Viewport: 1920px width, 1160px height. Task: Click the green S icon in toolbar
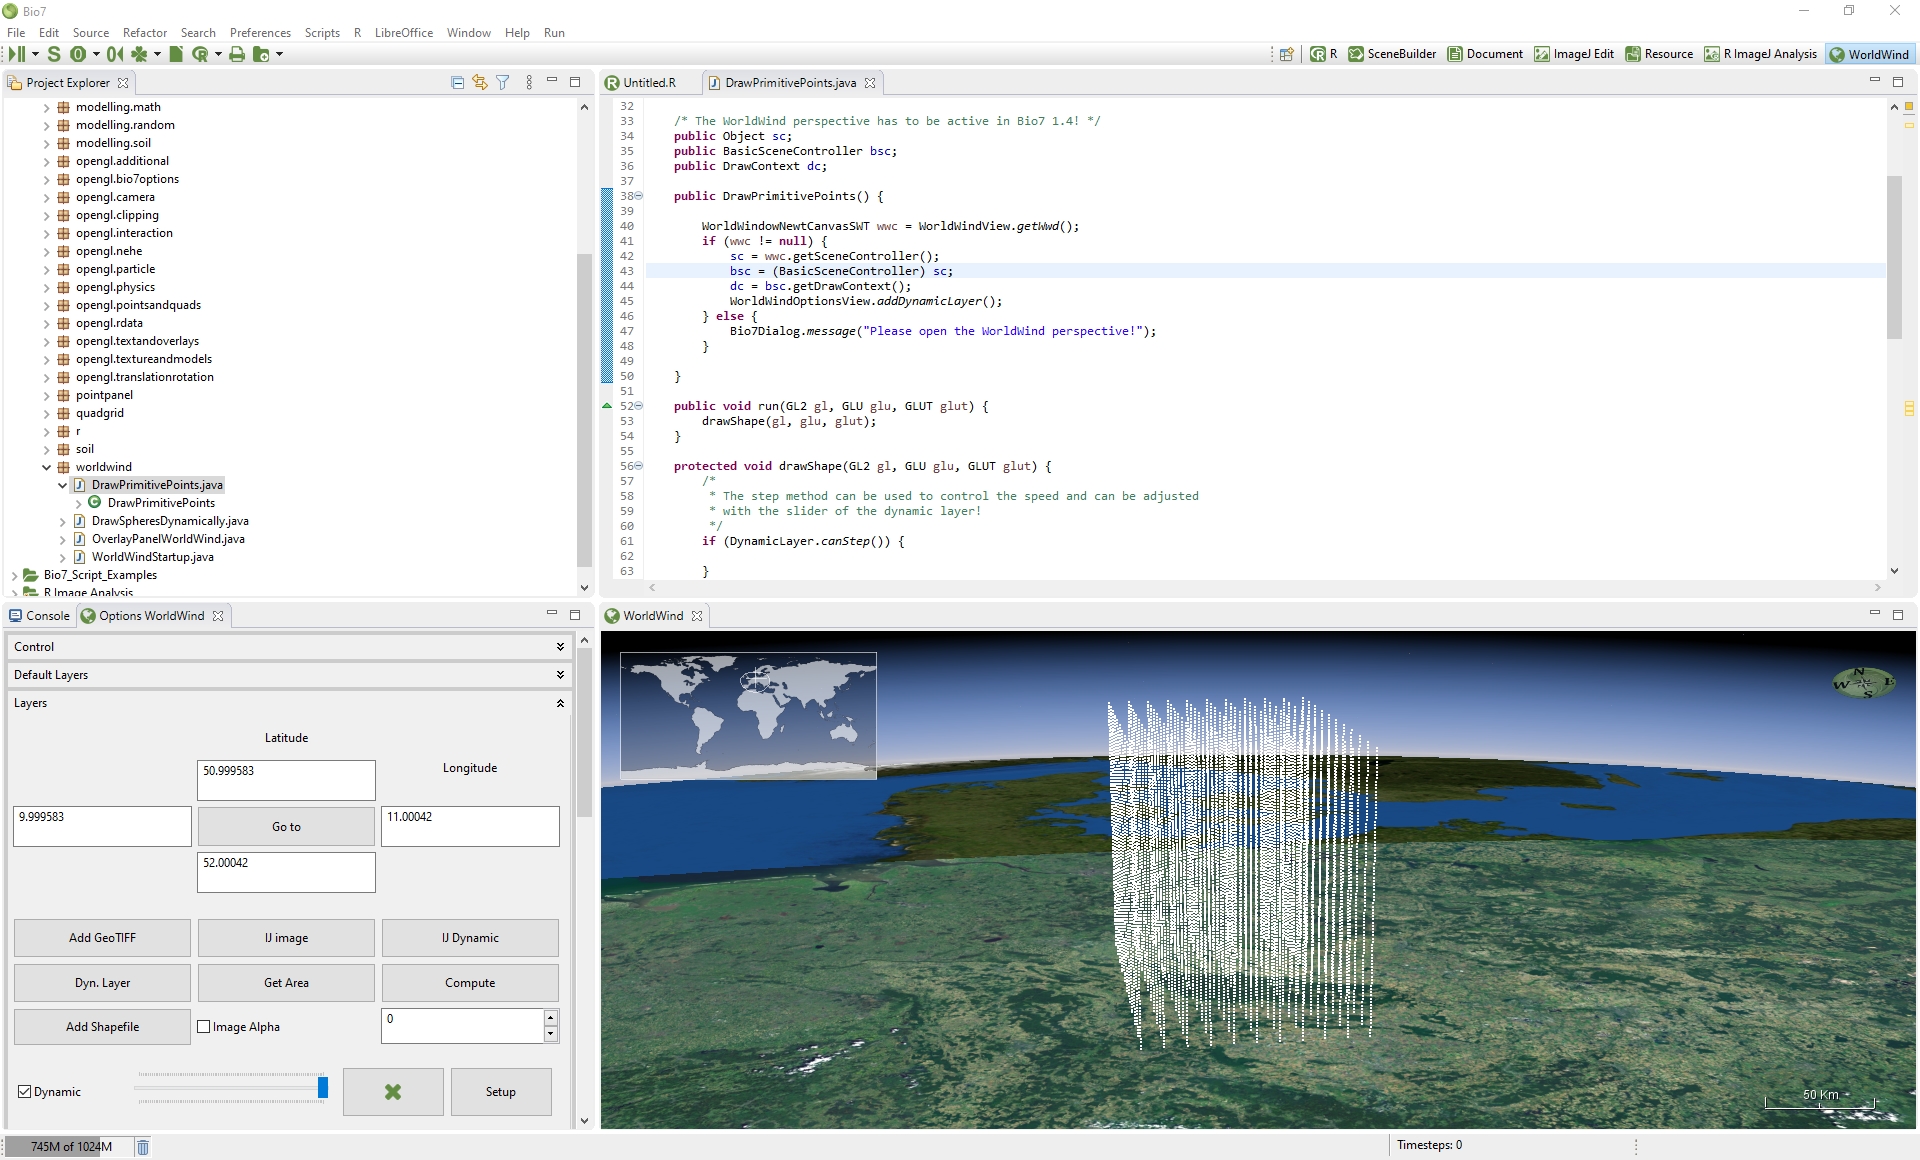[54, 54]
